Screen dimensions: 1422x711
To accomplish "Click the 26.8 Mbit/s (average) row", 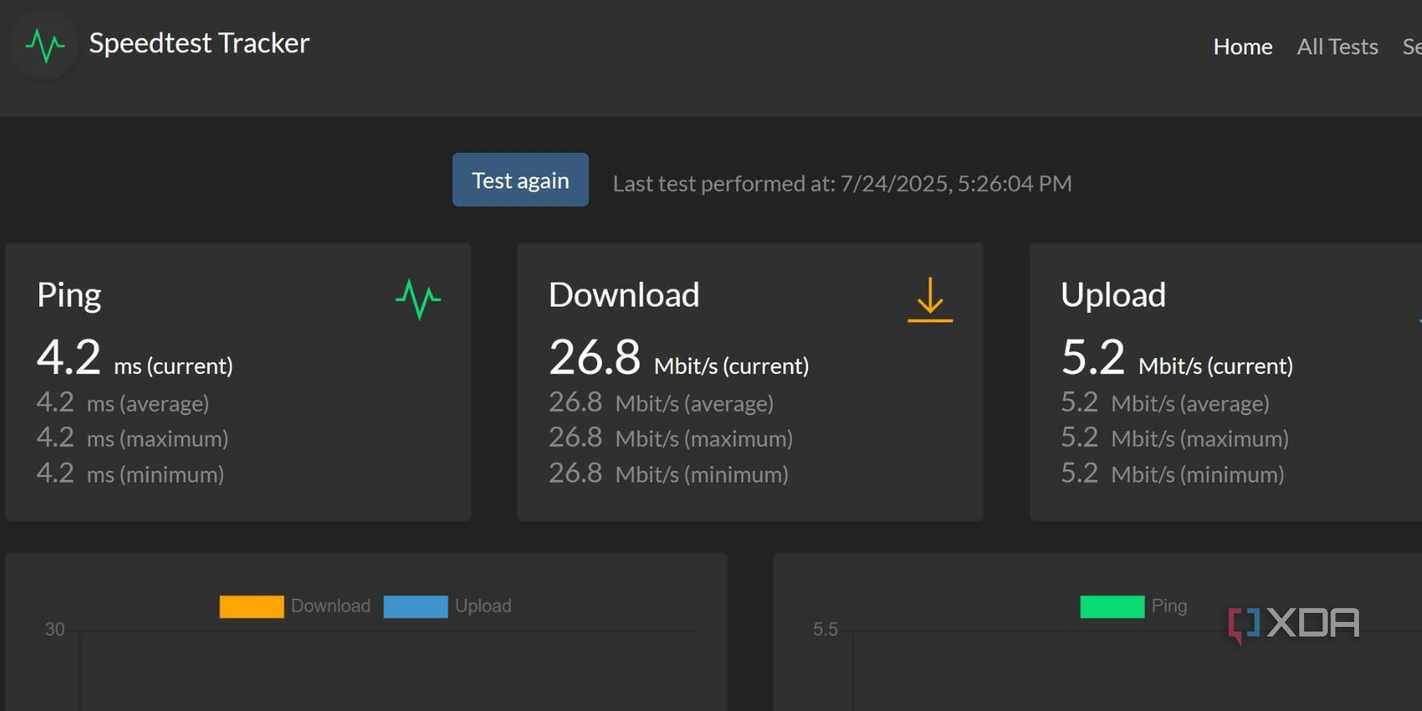I will coord(661,403).
